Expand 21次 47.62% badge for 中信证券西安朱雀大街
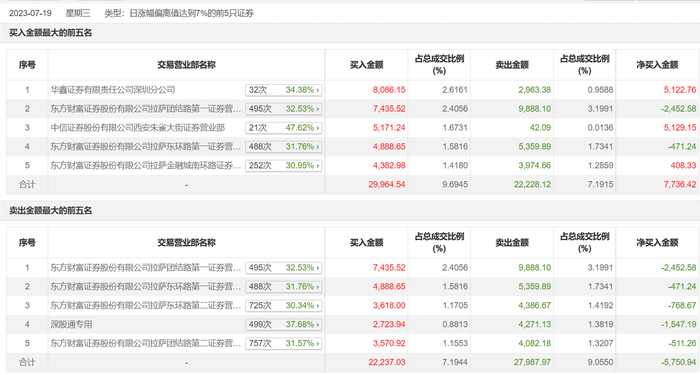The width and height of the screenshot is (700, 375). click(283, 128)
